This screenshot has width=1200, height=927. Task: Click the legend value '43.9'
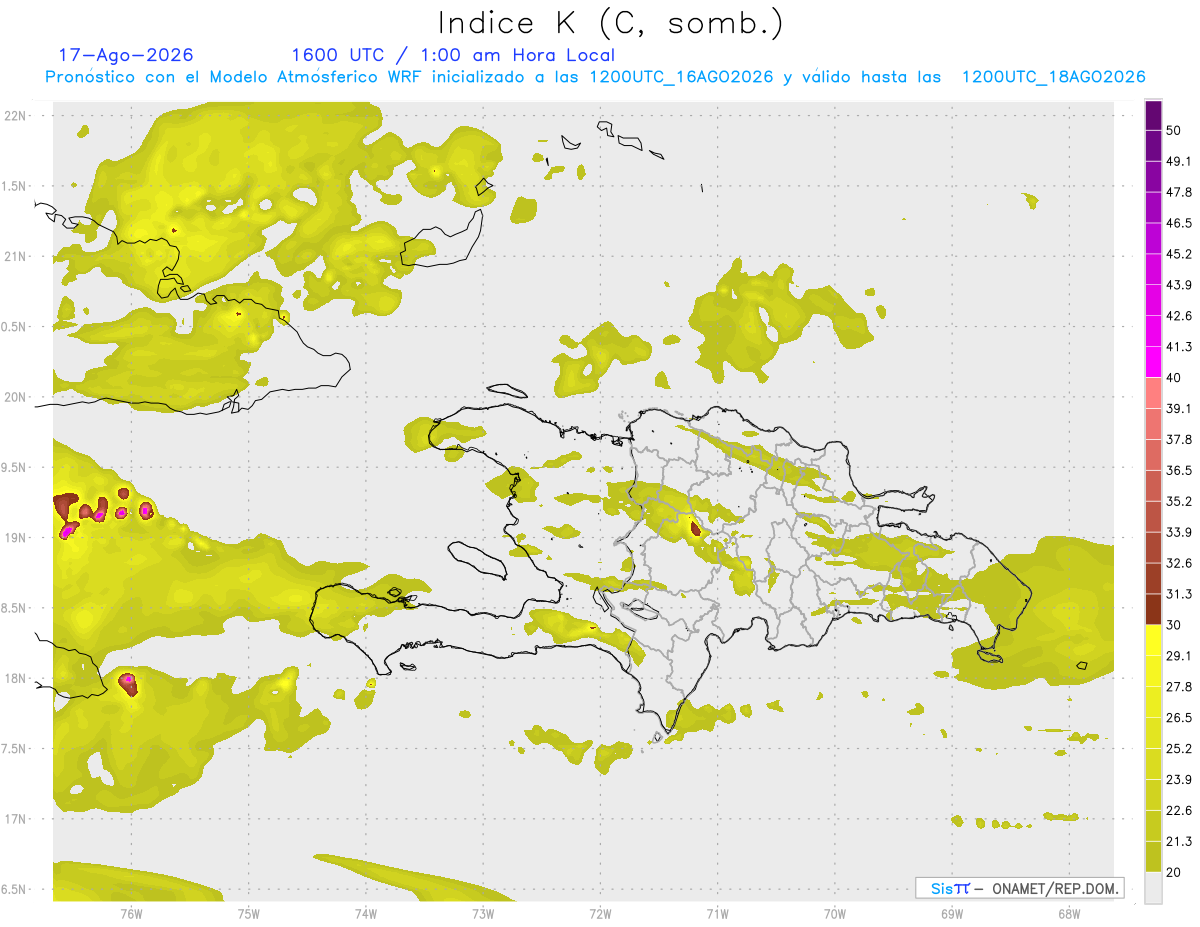tap(1179, 285)
